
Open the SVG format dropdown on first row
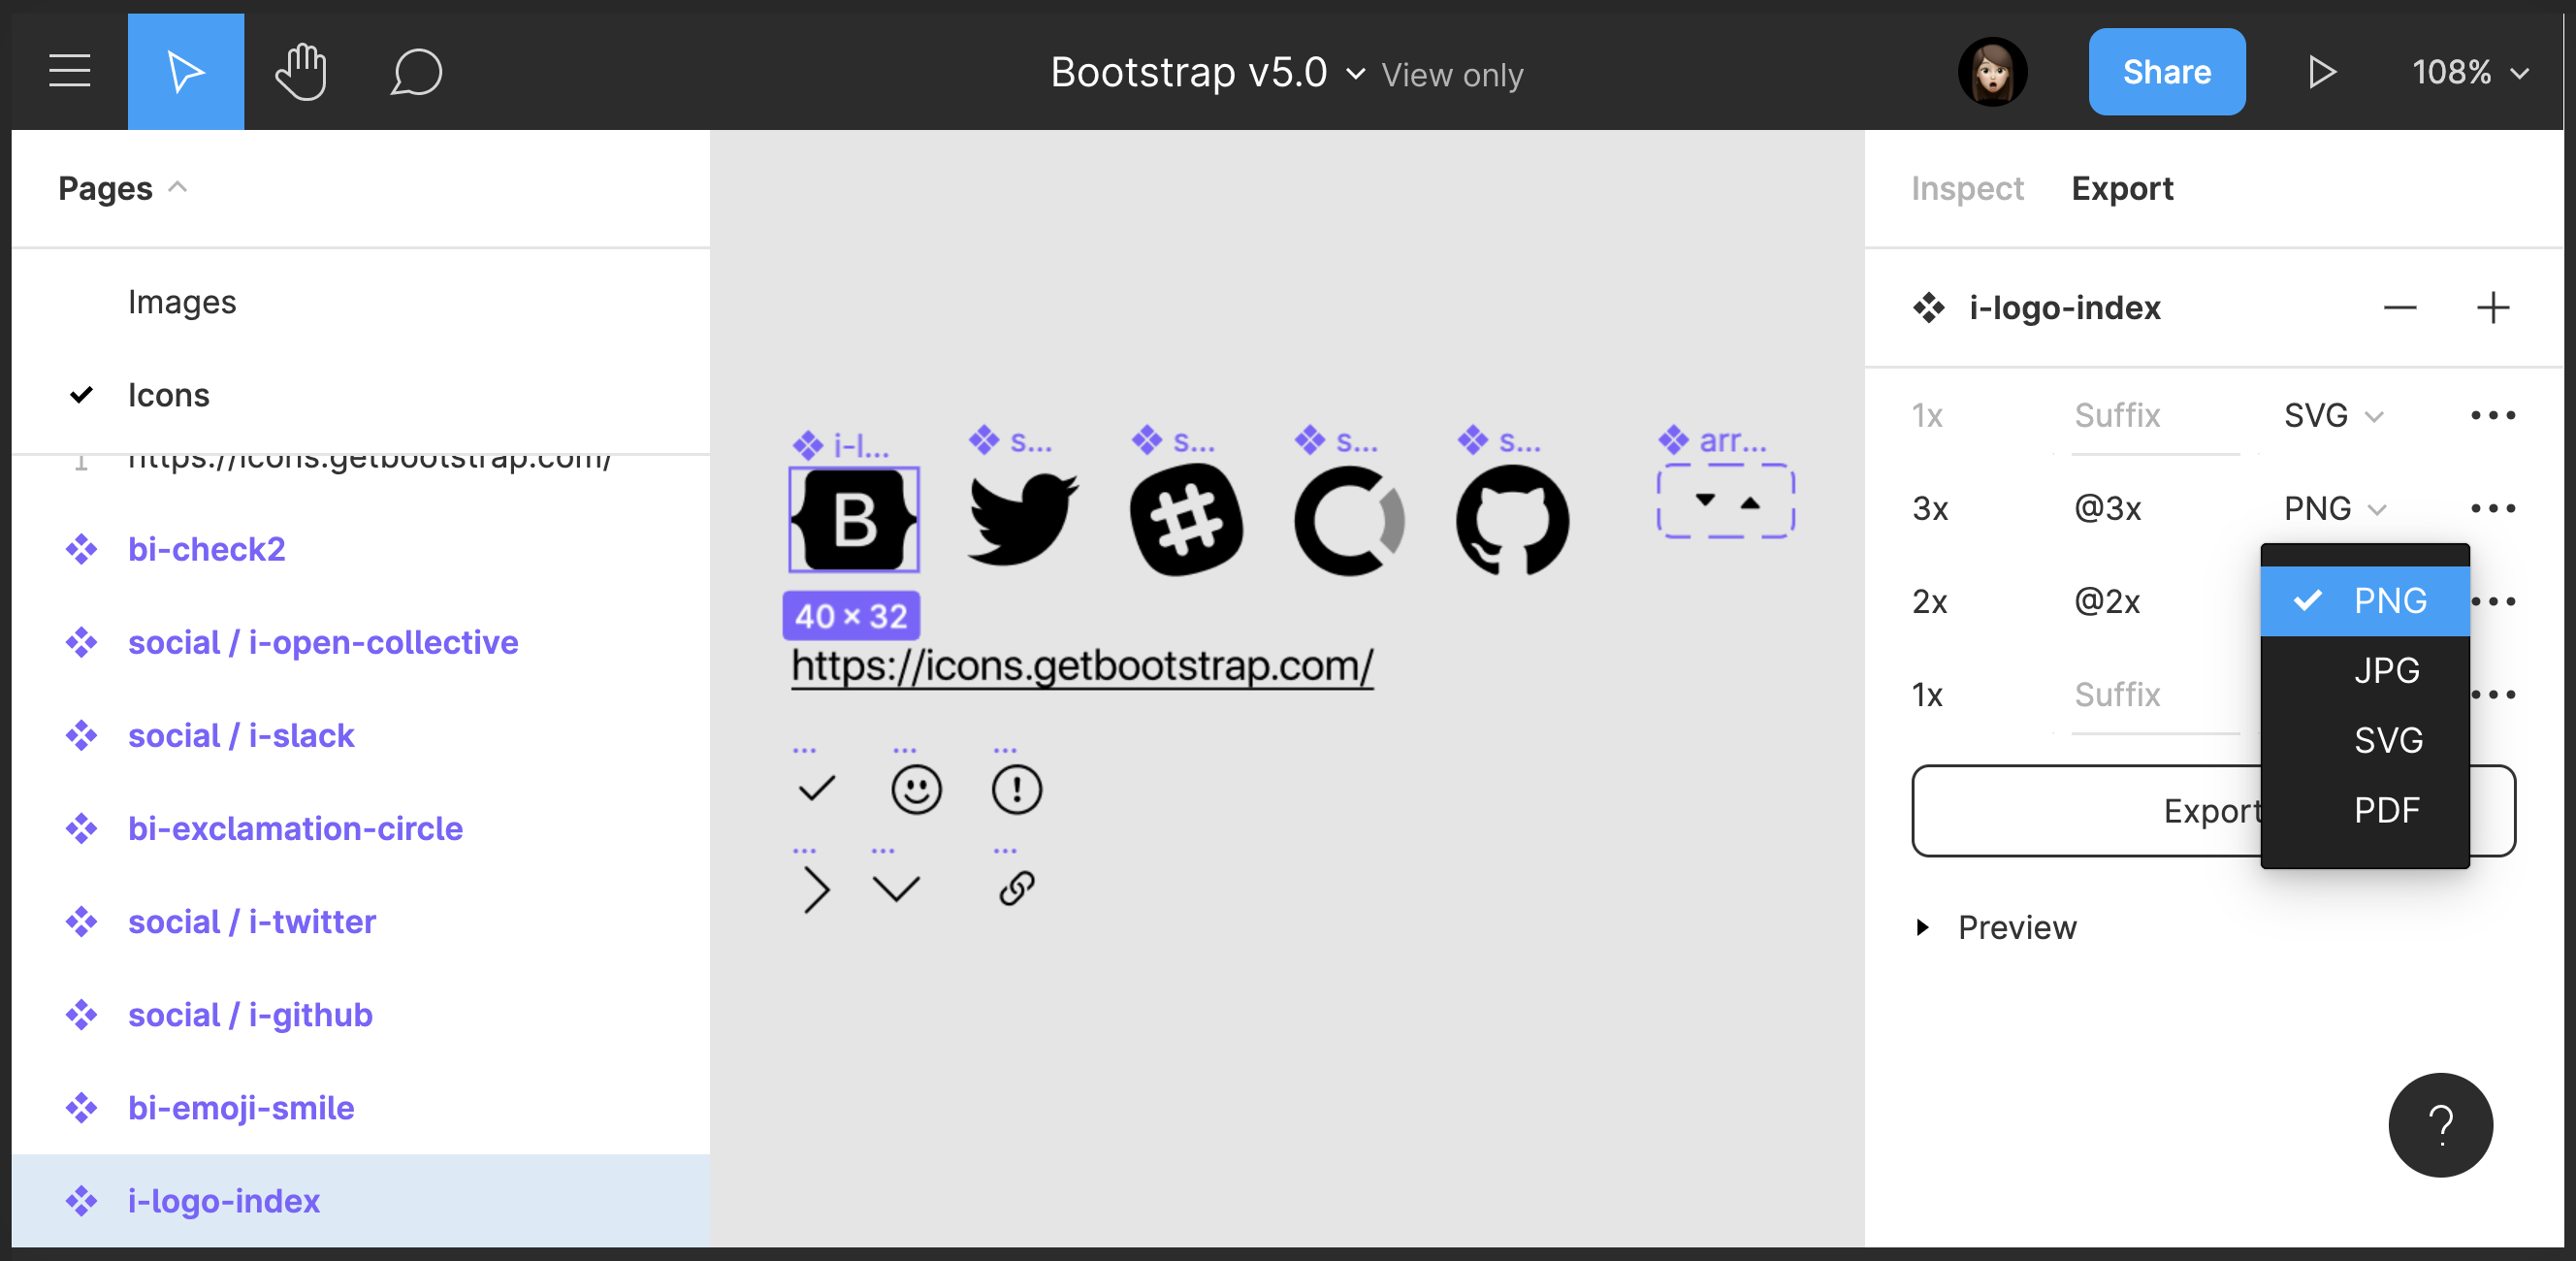coord(2333,415)
